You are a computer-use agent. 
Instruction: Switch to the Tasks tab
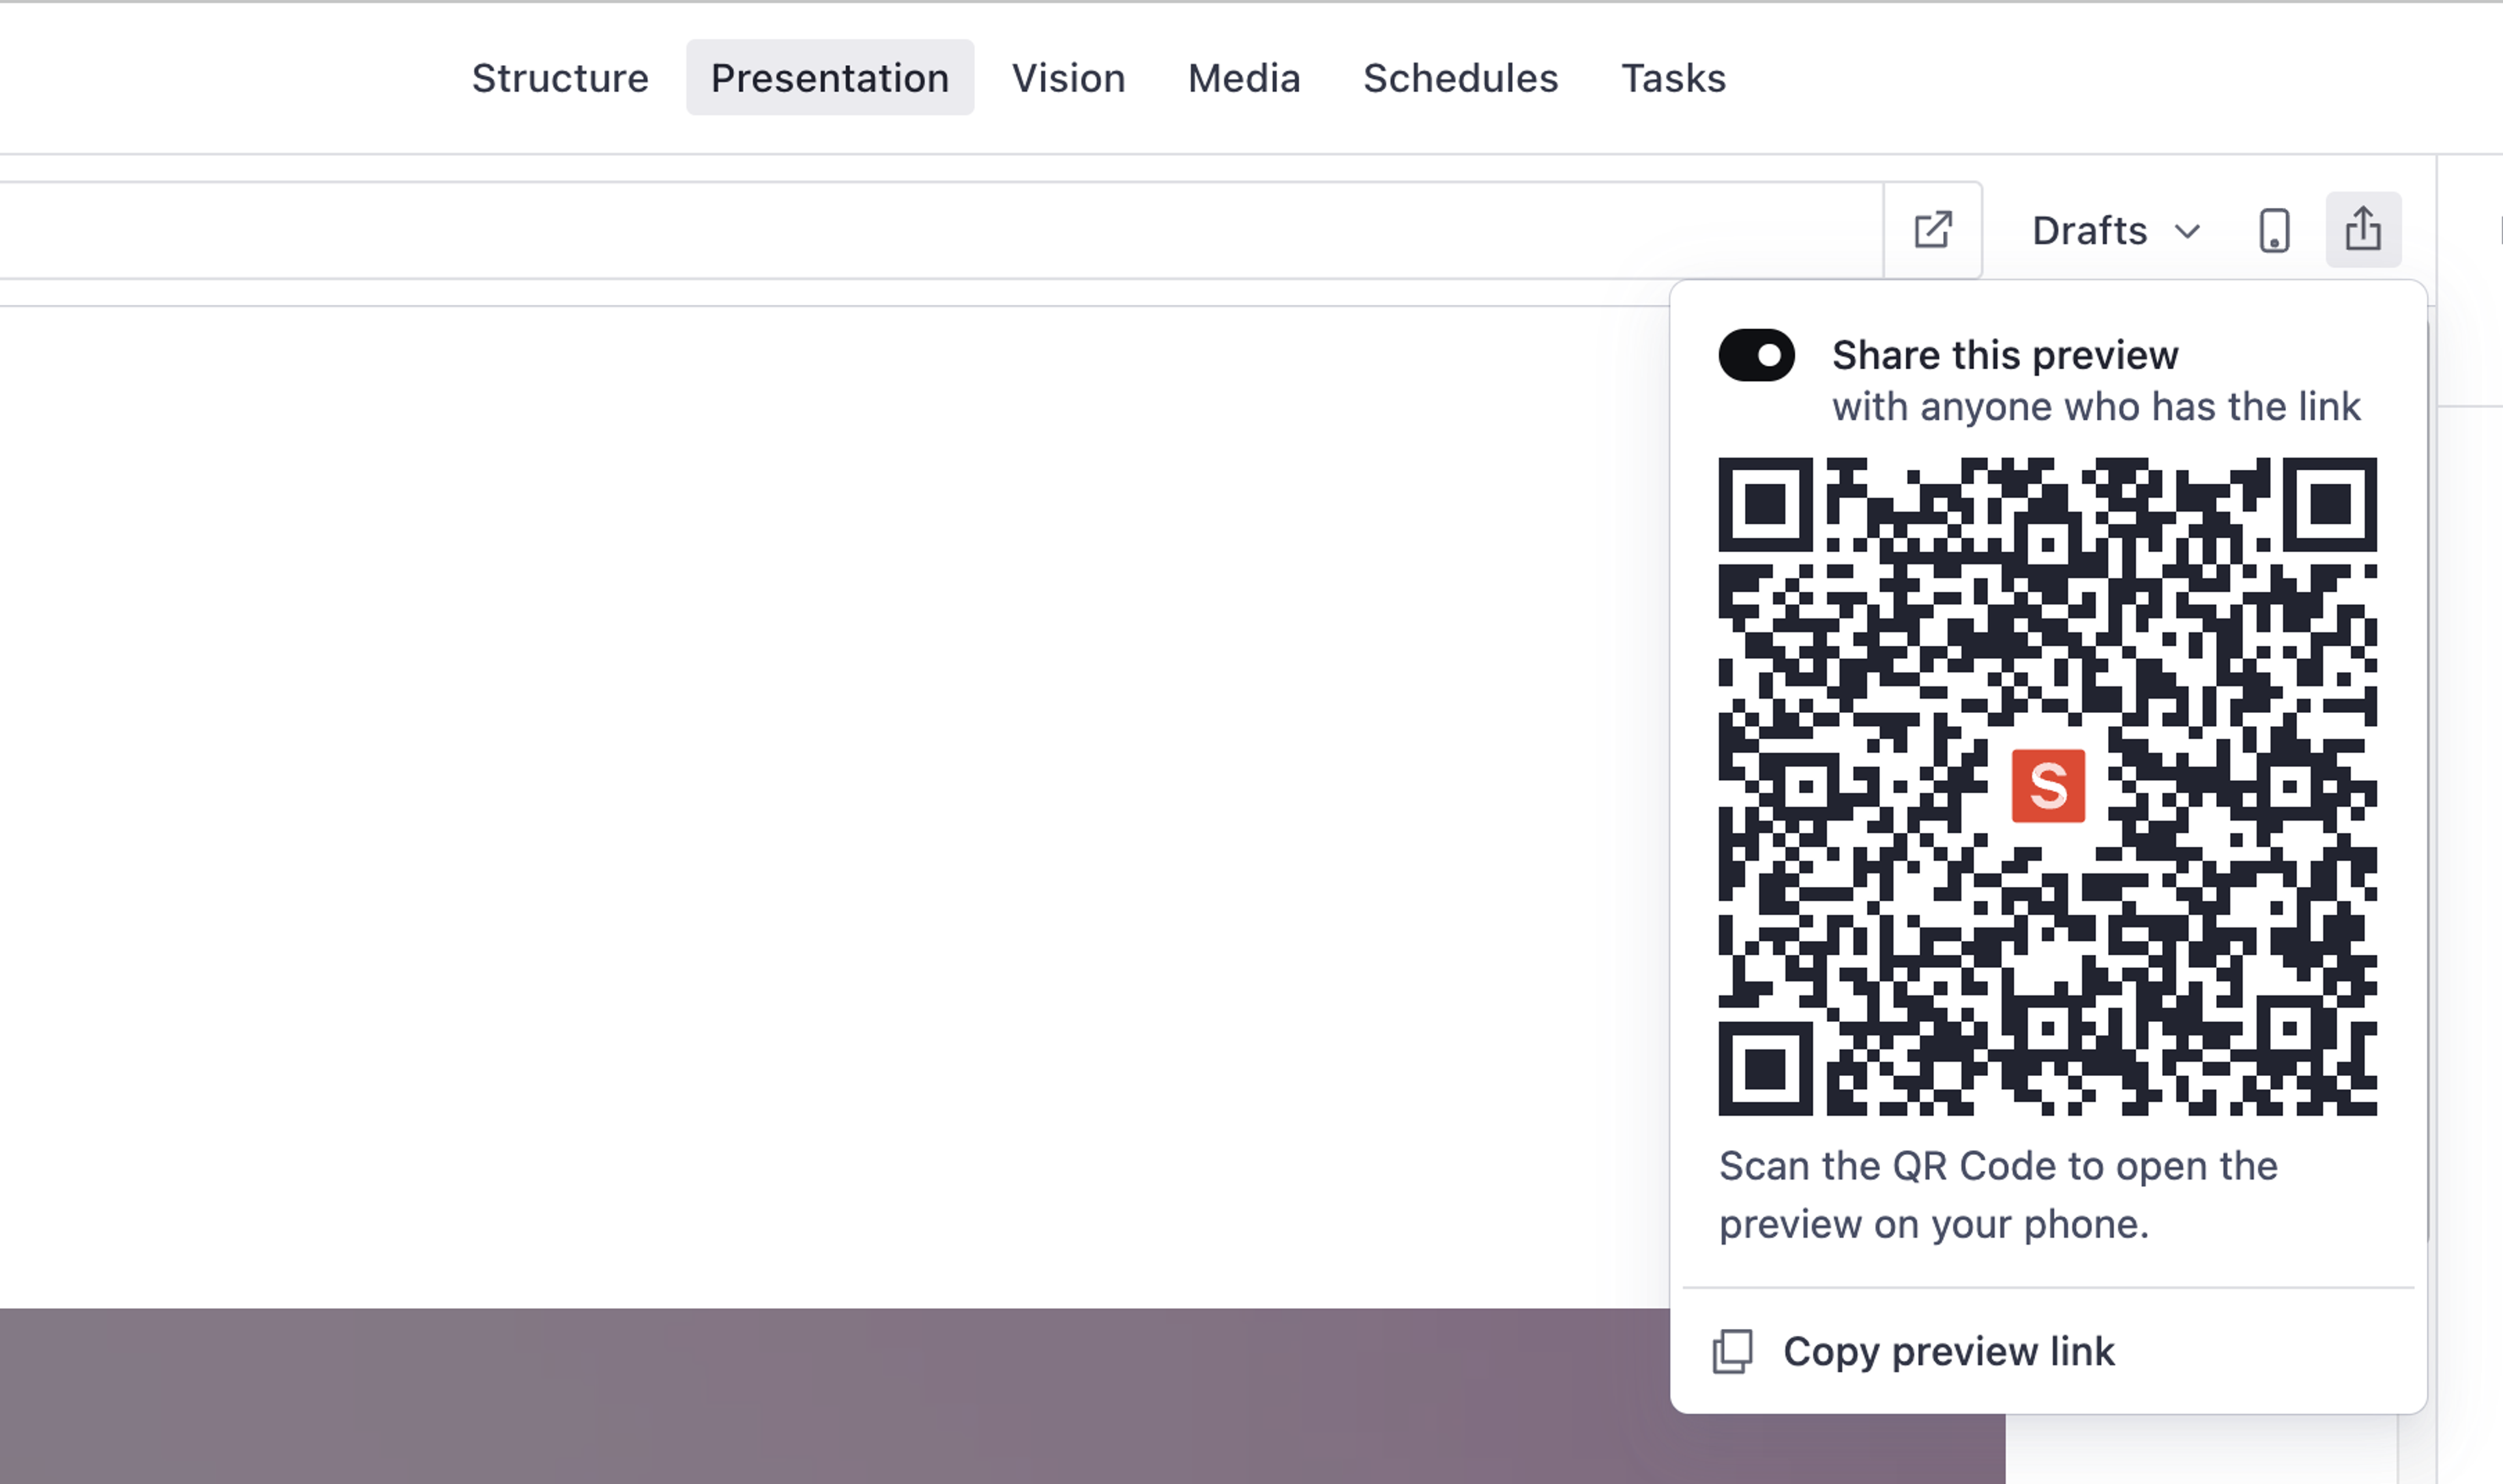point(1673,78)
